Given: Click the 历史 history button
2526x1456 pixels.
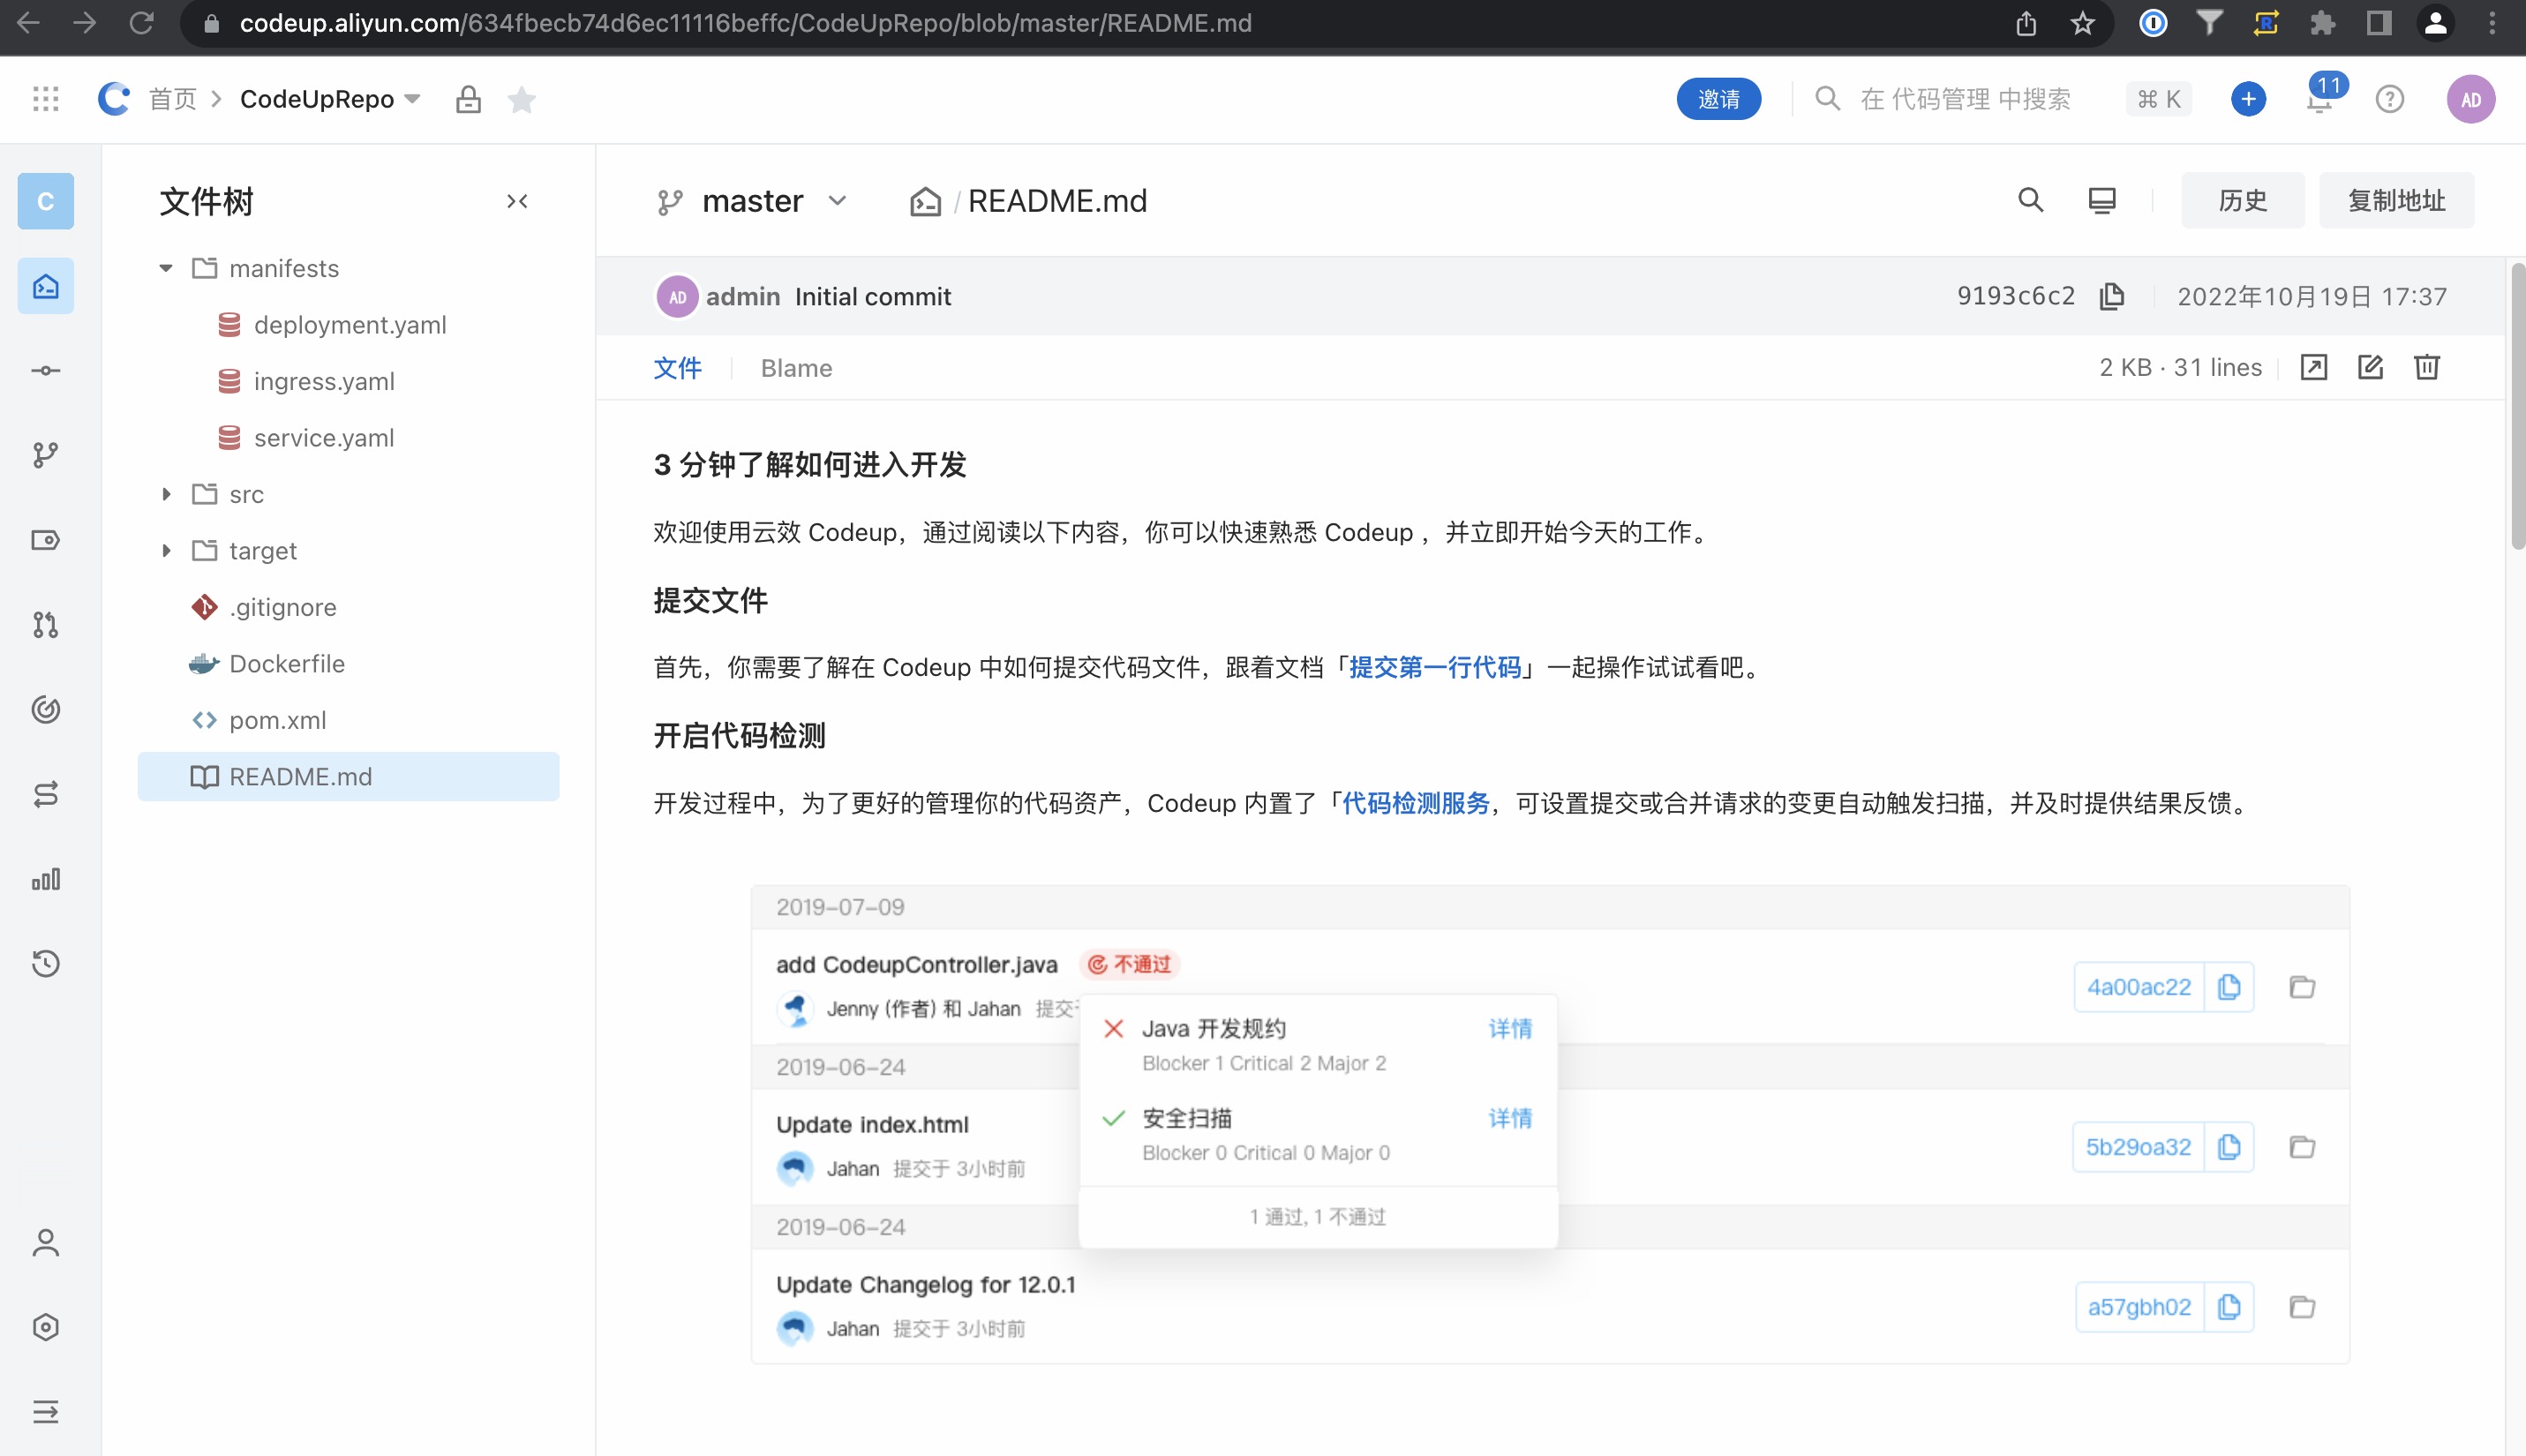Looking at the screenshot, I should click(x=2243, y=200).
